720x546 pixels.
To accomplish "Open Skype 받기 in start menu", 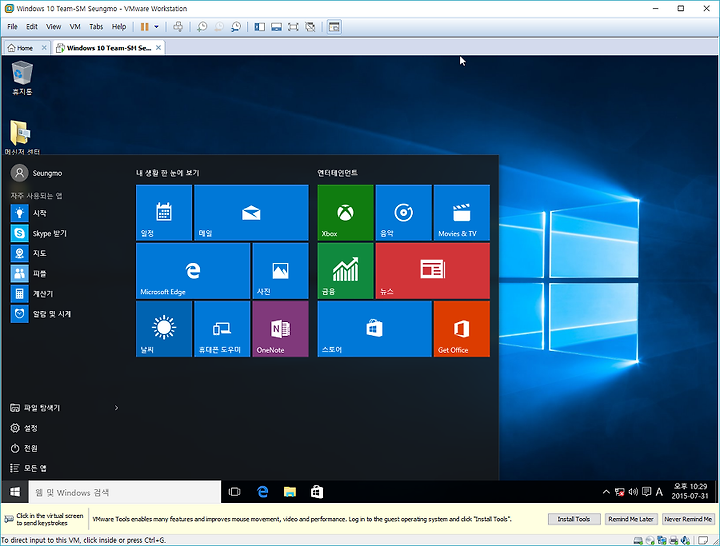I will coord(39,233).
